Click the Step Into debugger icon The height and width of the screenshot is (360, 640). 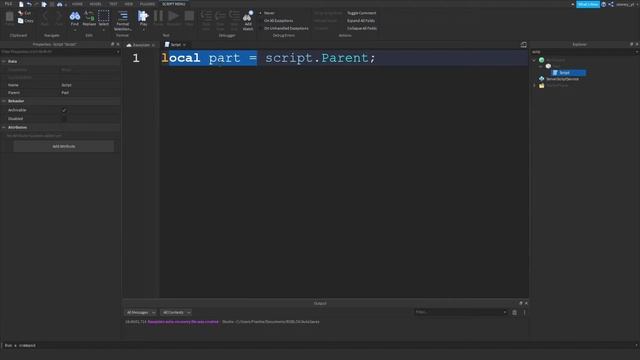coord(206,16)
